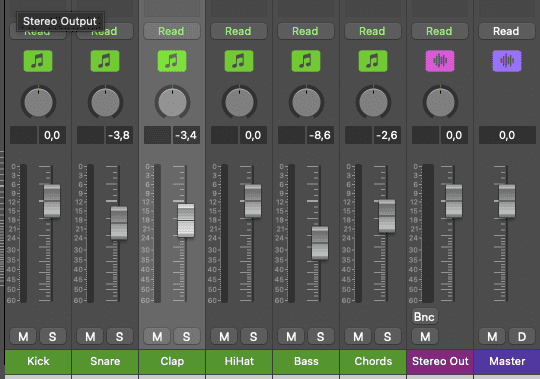Select the Bass channel name label
Viewport: 540px width, 379px height.
tap(306, 361)
